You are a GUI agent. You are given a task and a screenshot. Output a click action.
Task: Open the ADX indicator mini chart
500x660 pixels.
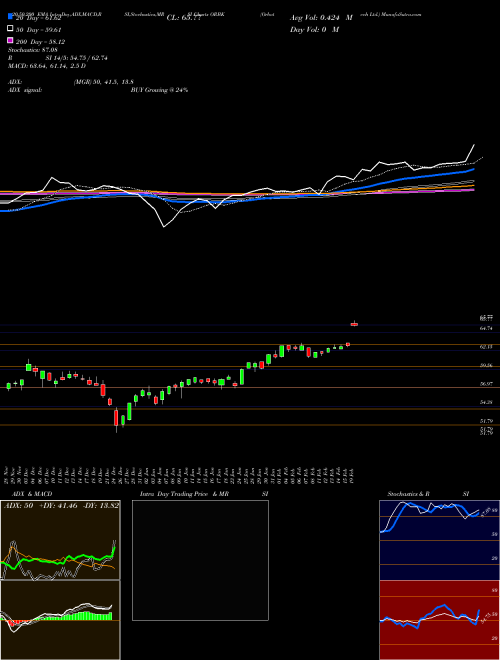60,540
